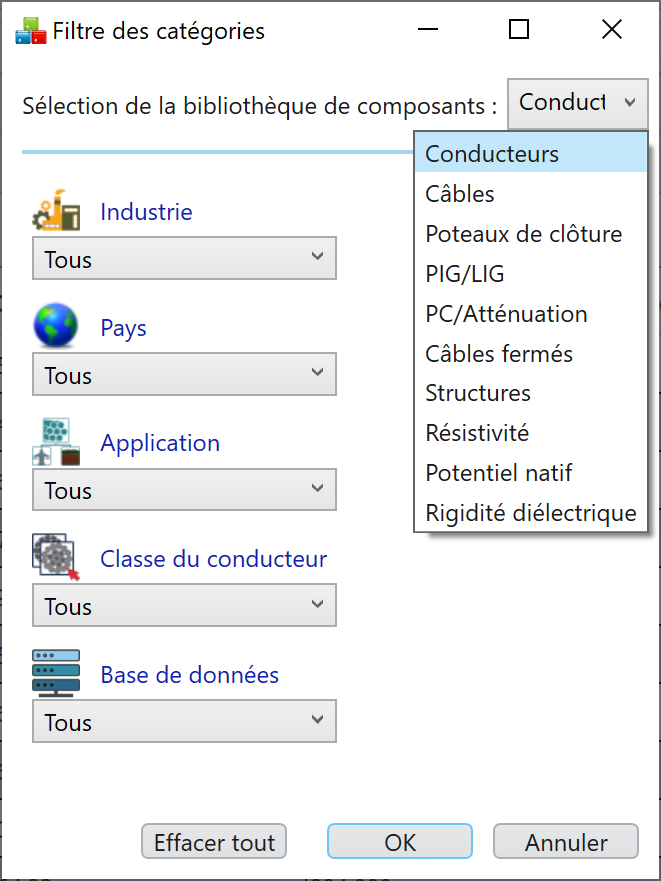Image resolution: width=661 pixels, height=881 pixels.
Task: Select Câbles from the library list
Action: coord(531,194)
